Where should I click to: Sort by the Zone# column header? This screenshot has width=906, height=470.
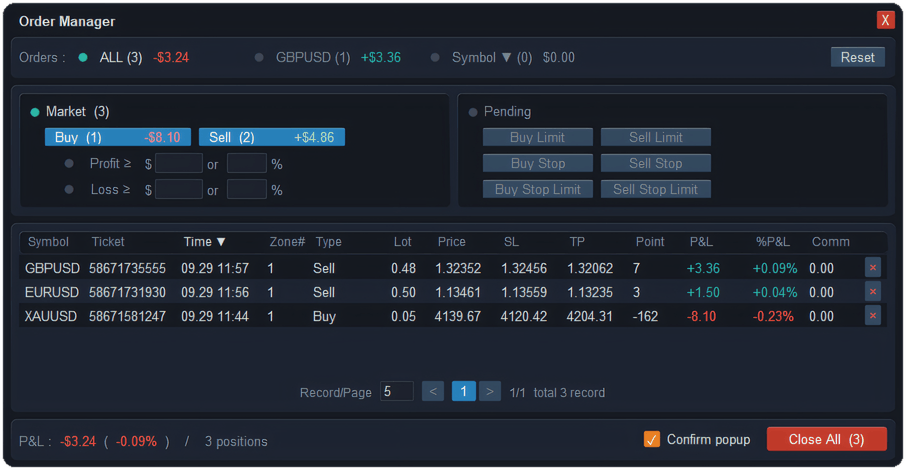287,242
